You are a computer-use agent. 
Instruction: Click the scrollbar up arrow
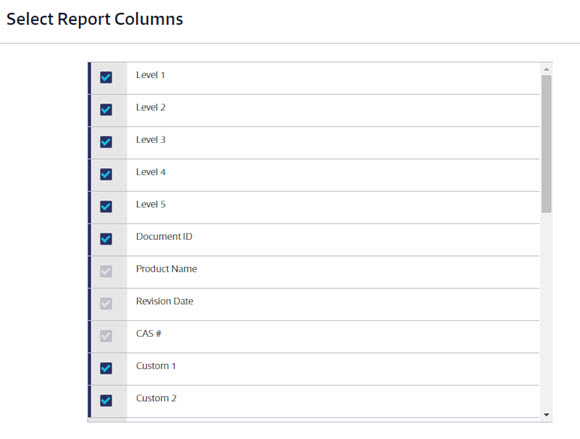click(x=546, y=69)
